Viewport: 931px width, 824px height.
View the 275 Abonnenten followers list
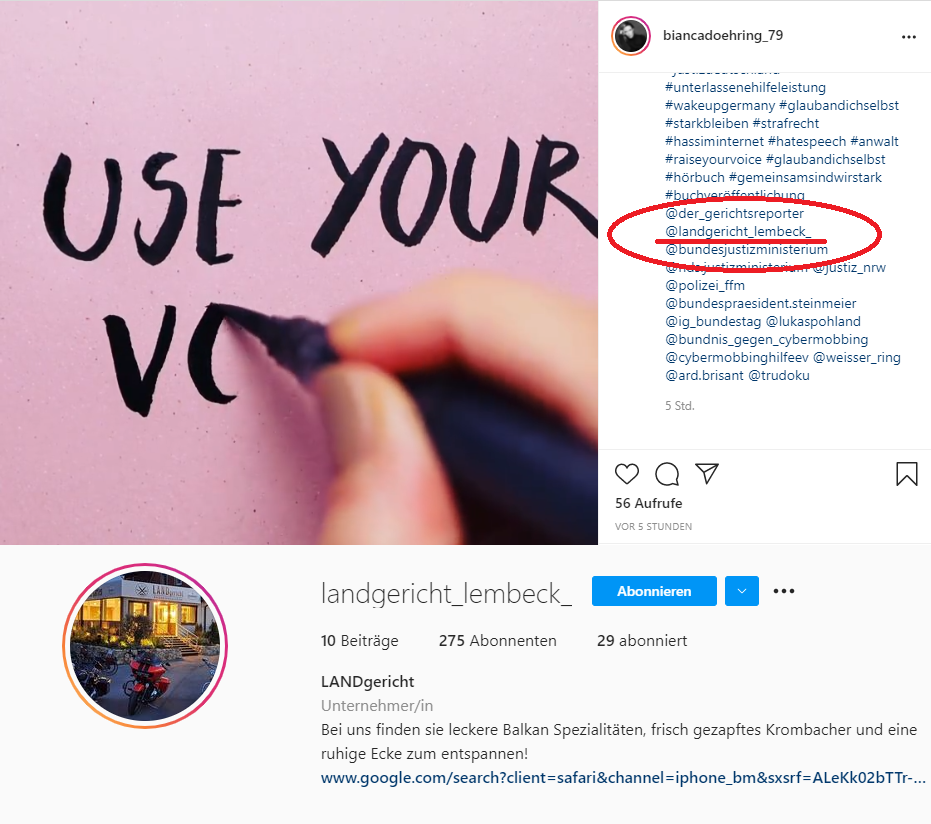click(498, 641)
